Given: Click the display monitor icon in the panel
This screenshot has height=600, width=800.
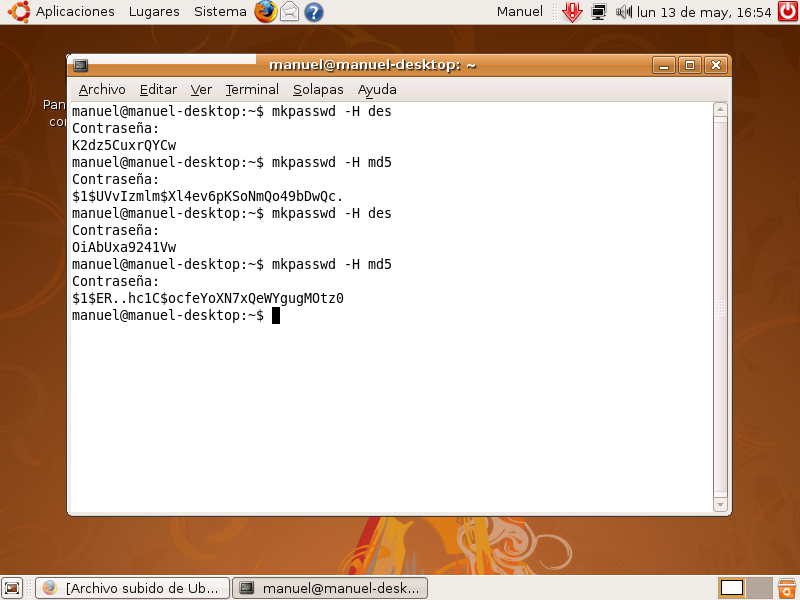Looking at the screenshot, I should click(598, 12).
